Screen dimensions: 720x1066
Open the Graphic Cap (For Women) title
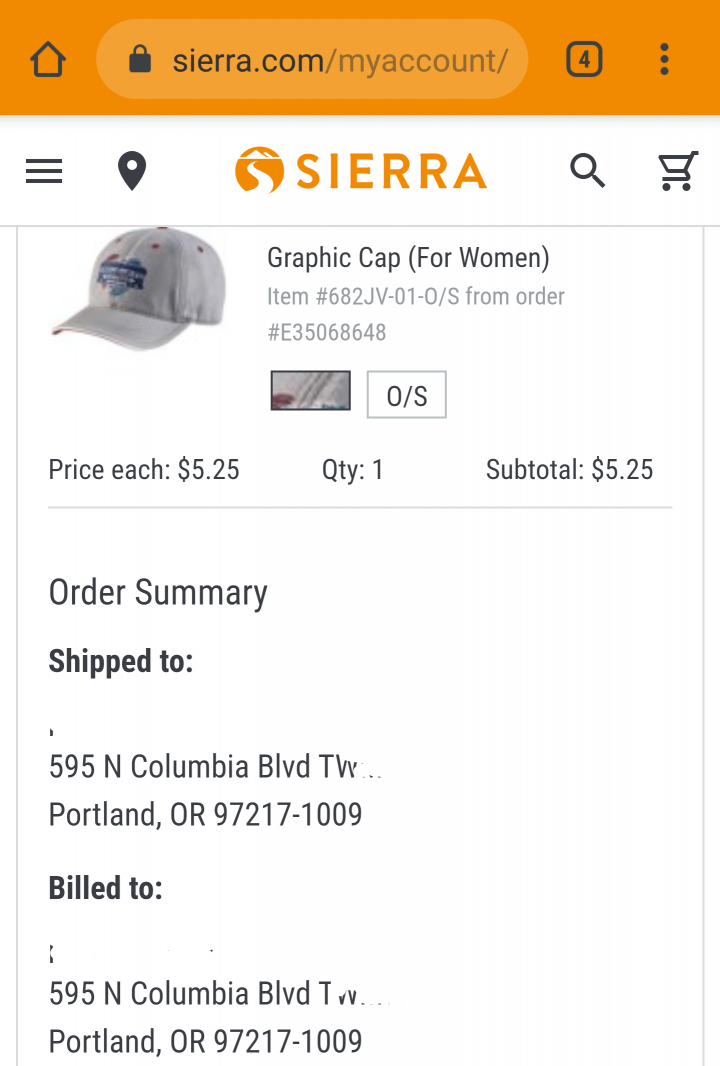pyautogui.click(x=408, y=258)
